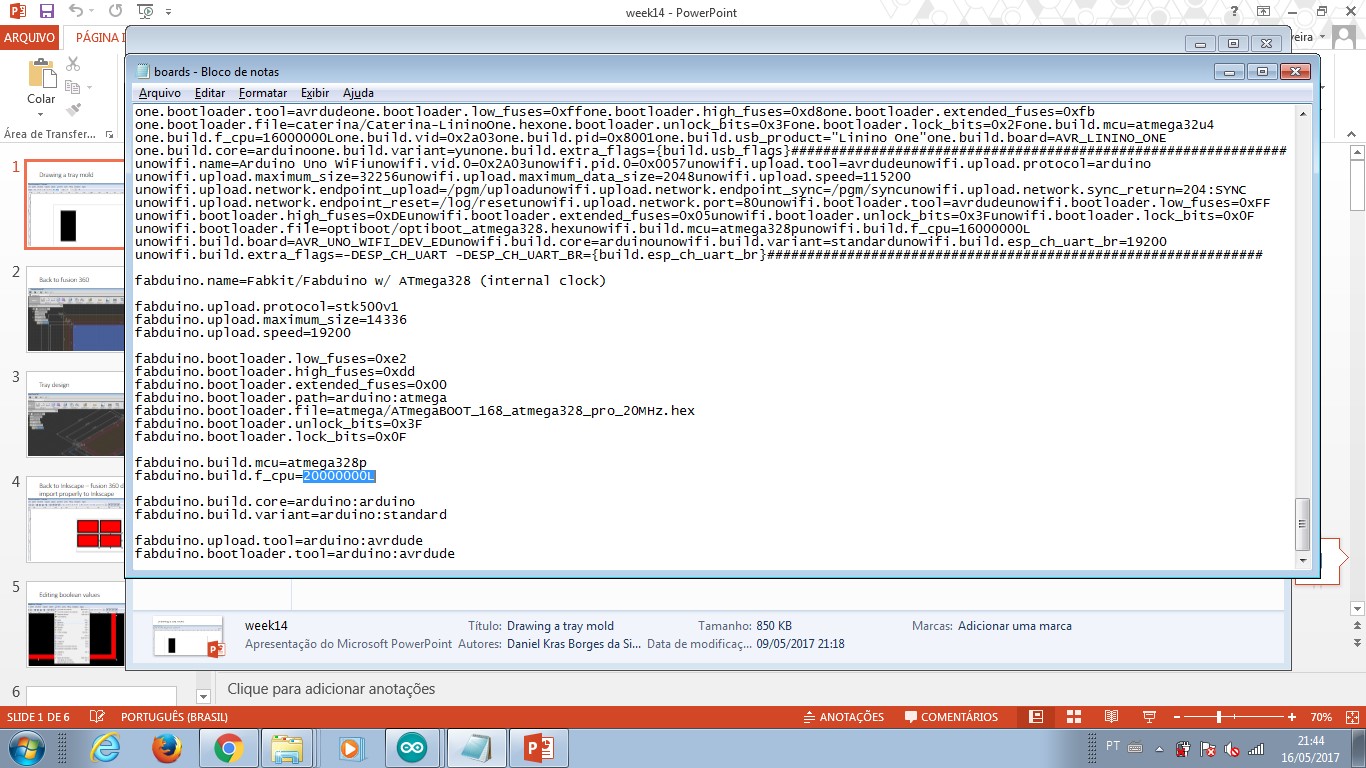
Task: Click the 70% zoom level button
Action: pyautogui.click(x=1320, y=717)
